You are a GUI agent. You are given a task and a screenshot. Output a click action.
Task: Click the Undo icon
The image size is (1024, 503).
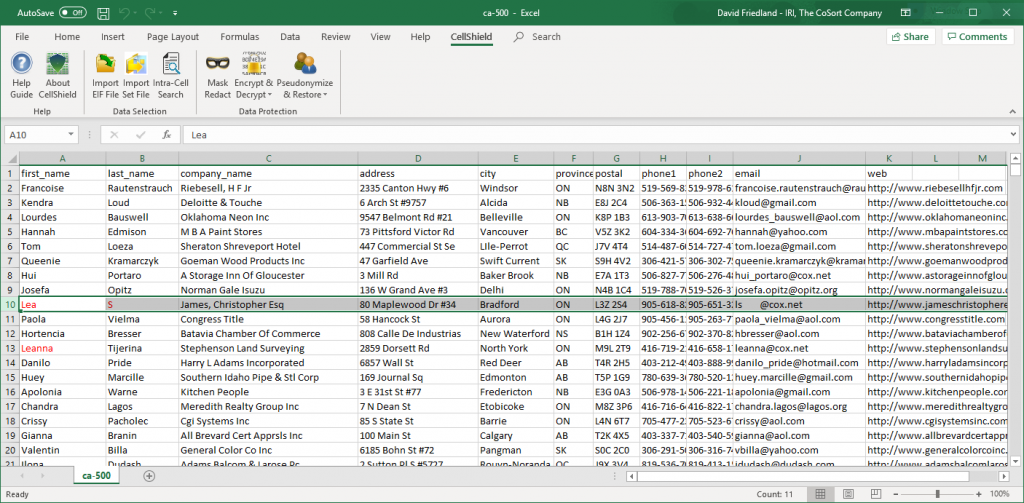tap(126, 12)
